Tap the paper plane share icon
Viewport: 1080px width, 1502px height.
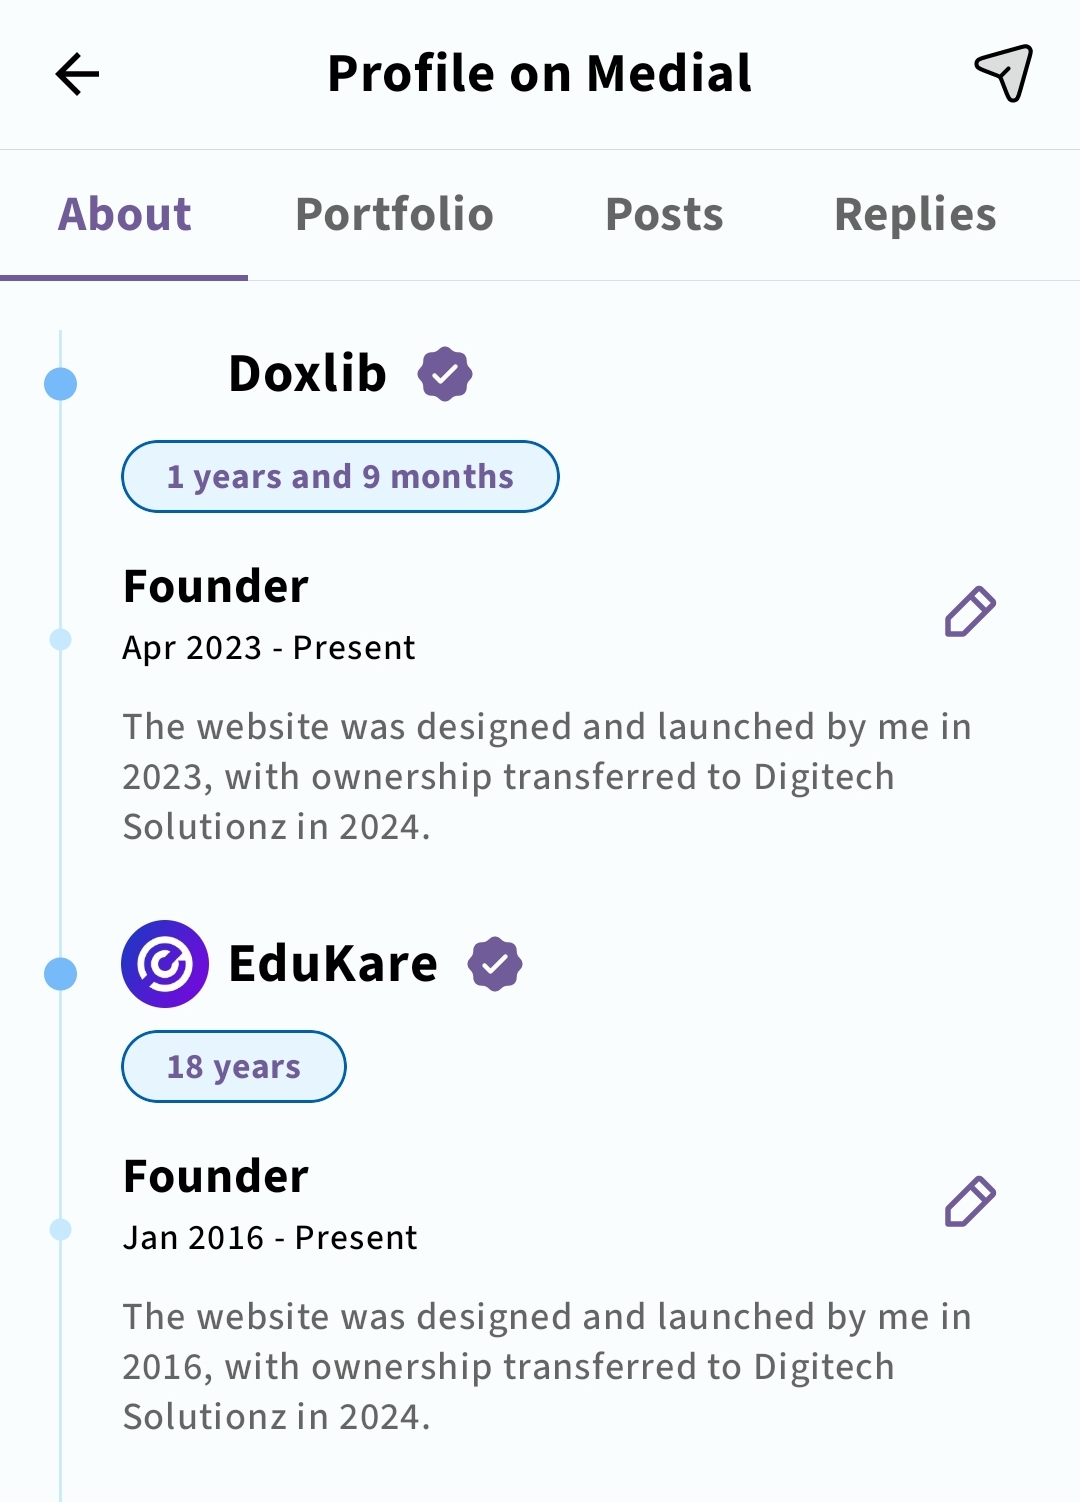(1003, 73)
